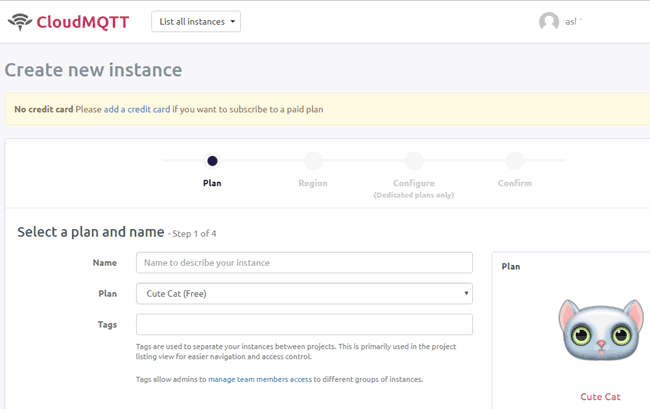Select the Region step label
The height and width of the screenshot is (409, 650).
[x=313, y=183]
